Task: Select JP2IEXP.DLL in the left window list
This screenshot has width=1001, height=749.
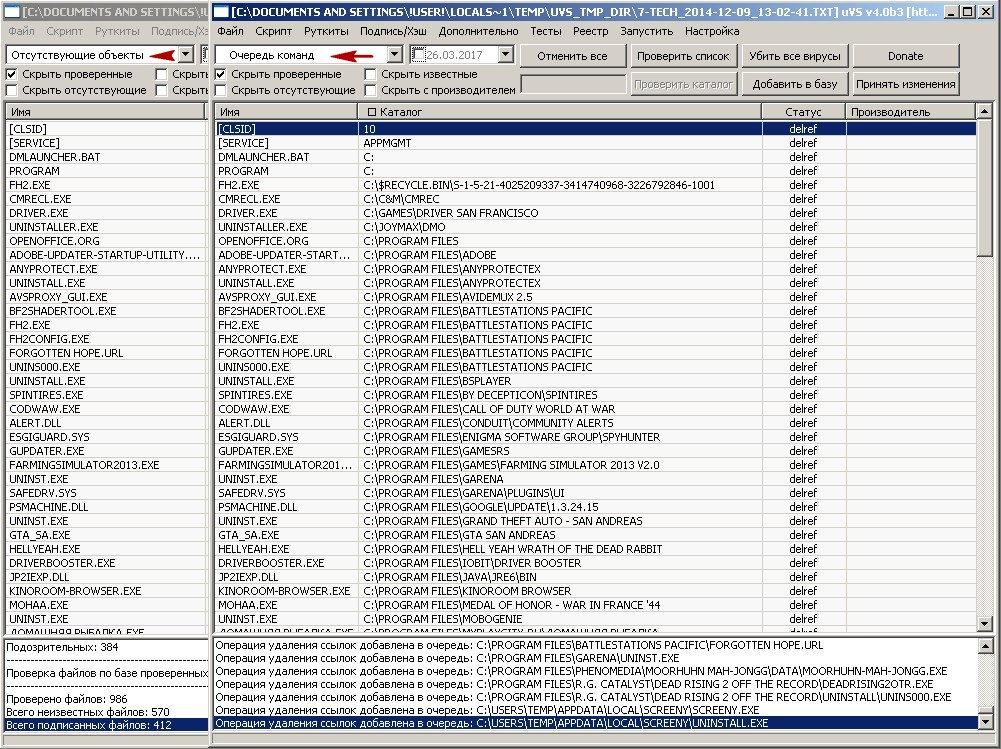Action: (x=106, y=577)
